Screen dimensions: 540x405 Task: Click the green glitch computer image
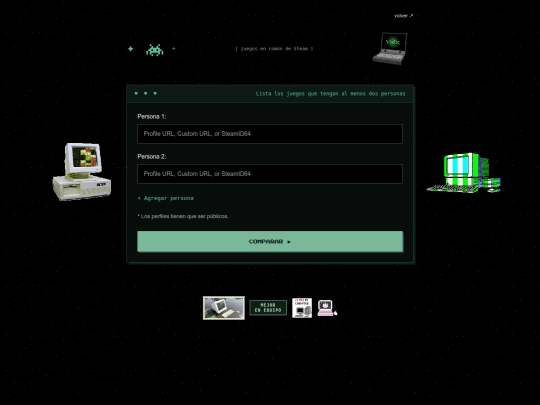click(464, 173)
